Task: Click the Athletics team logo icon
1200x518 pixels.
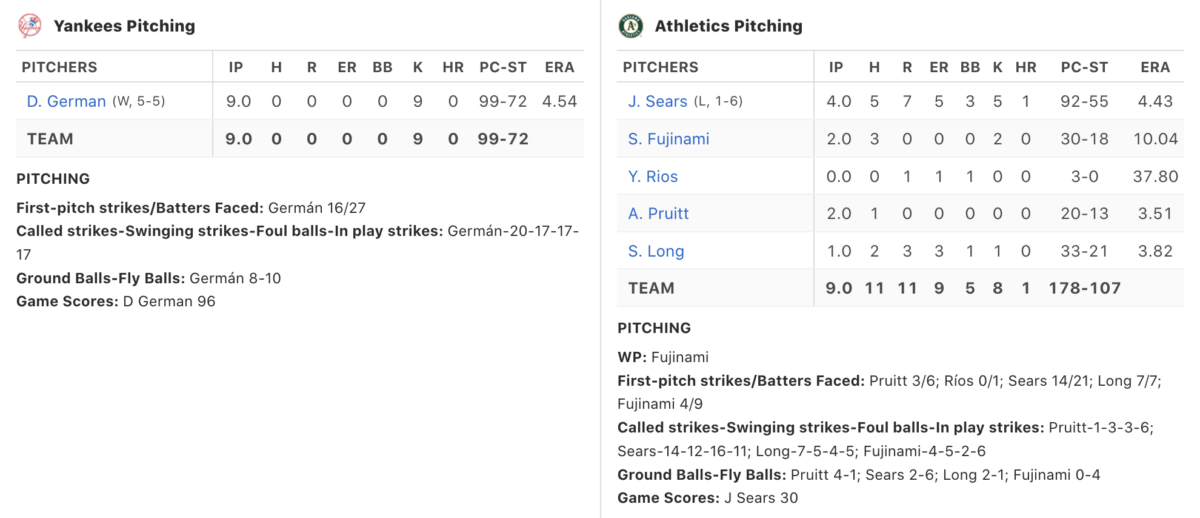Action: click(630, 25)
